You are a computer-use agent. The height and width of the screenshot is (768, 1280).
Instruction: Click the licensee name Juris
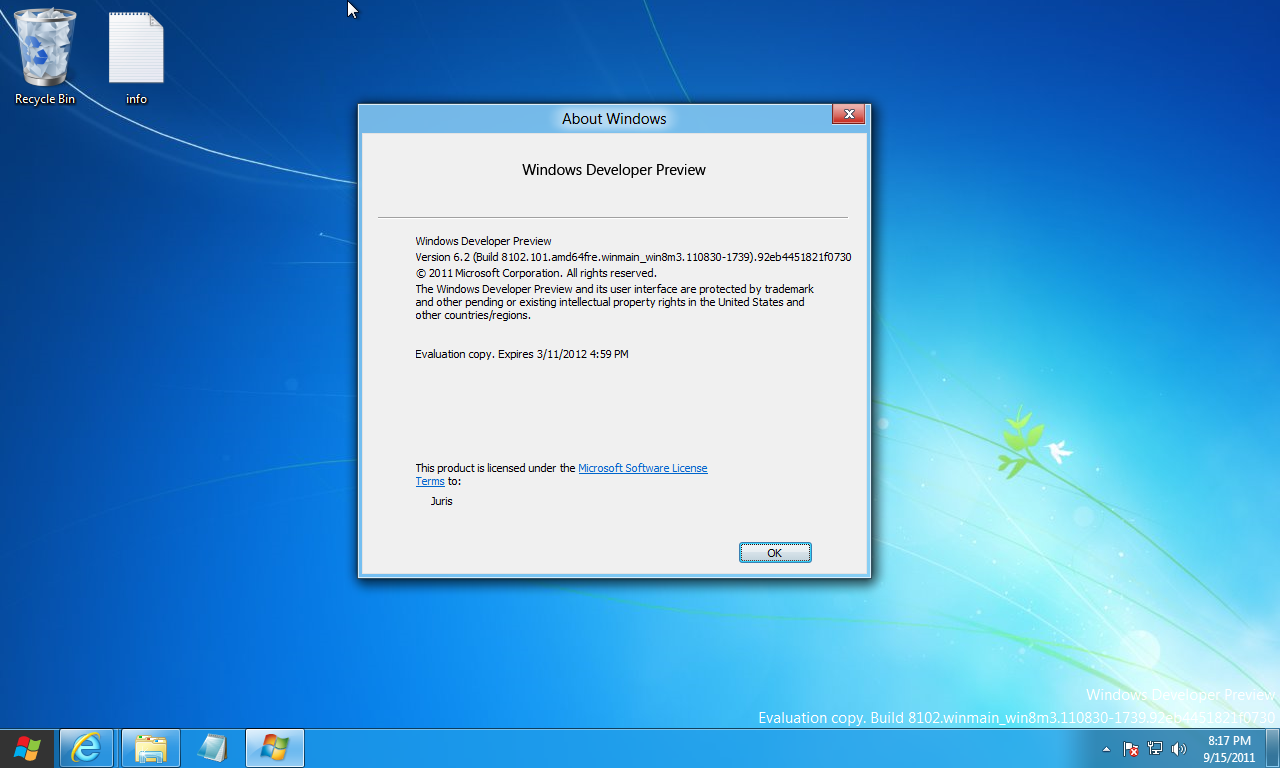click(x=442, y=501)
